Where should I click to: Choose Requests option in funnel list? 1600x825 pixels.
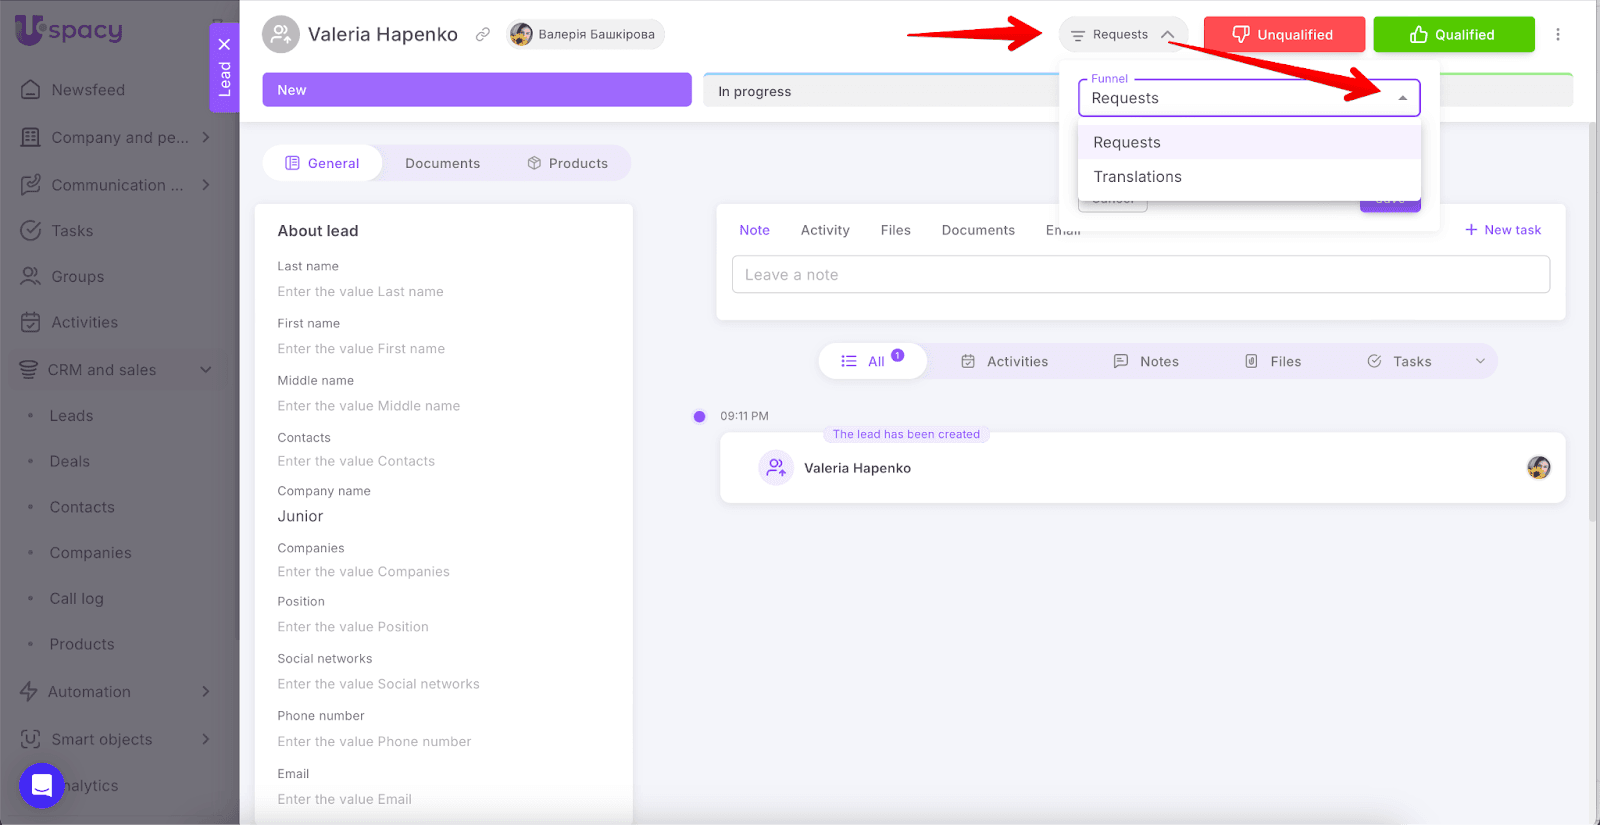(x=1127, y=143)
